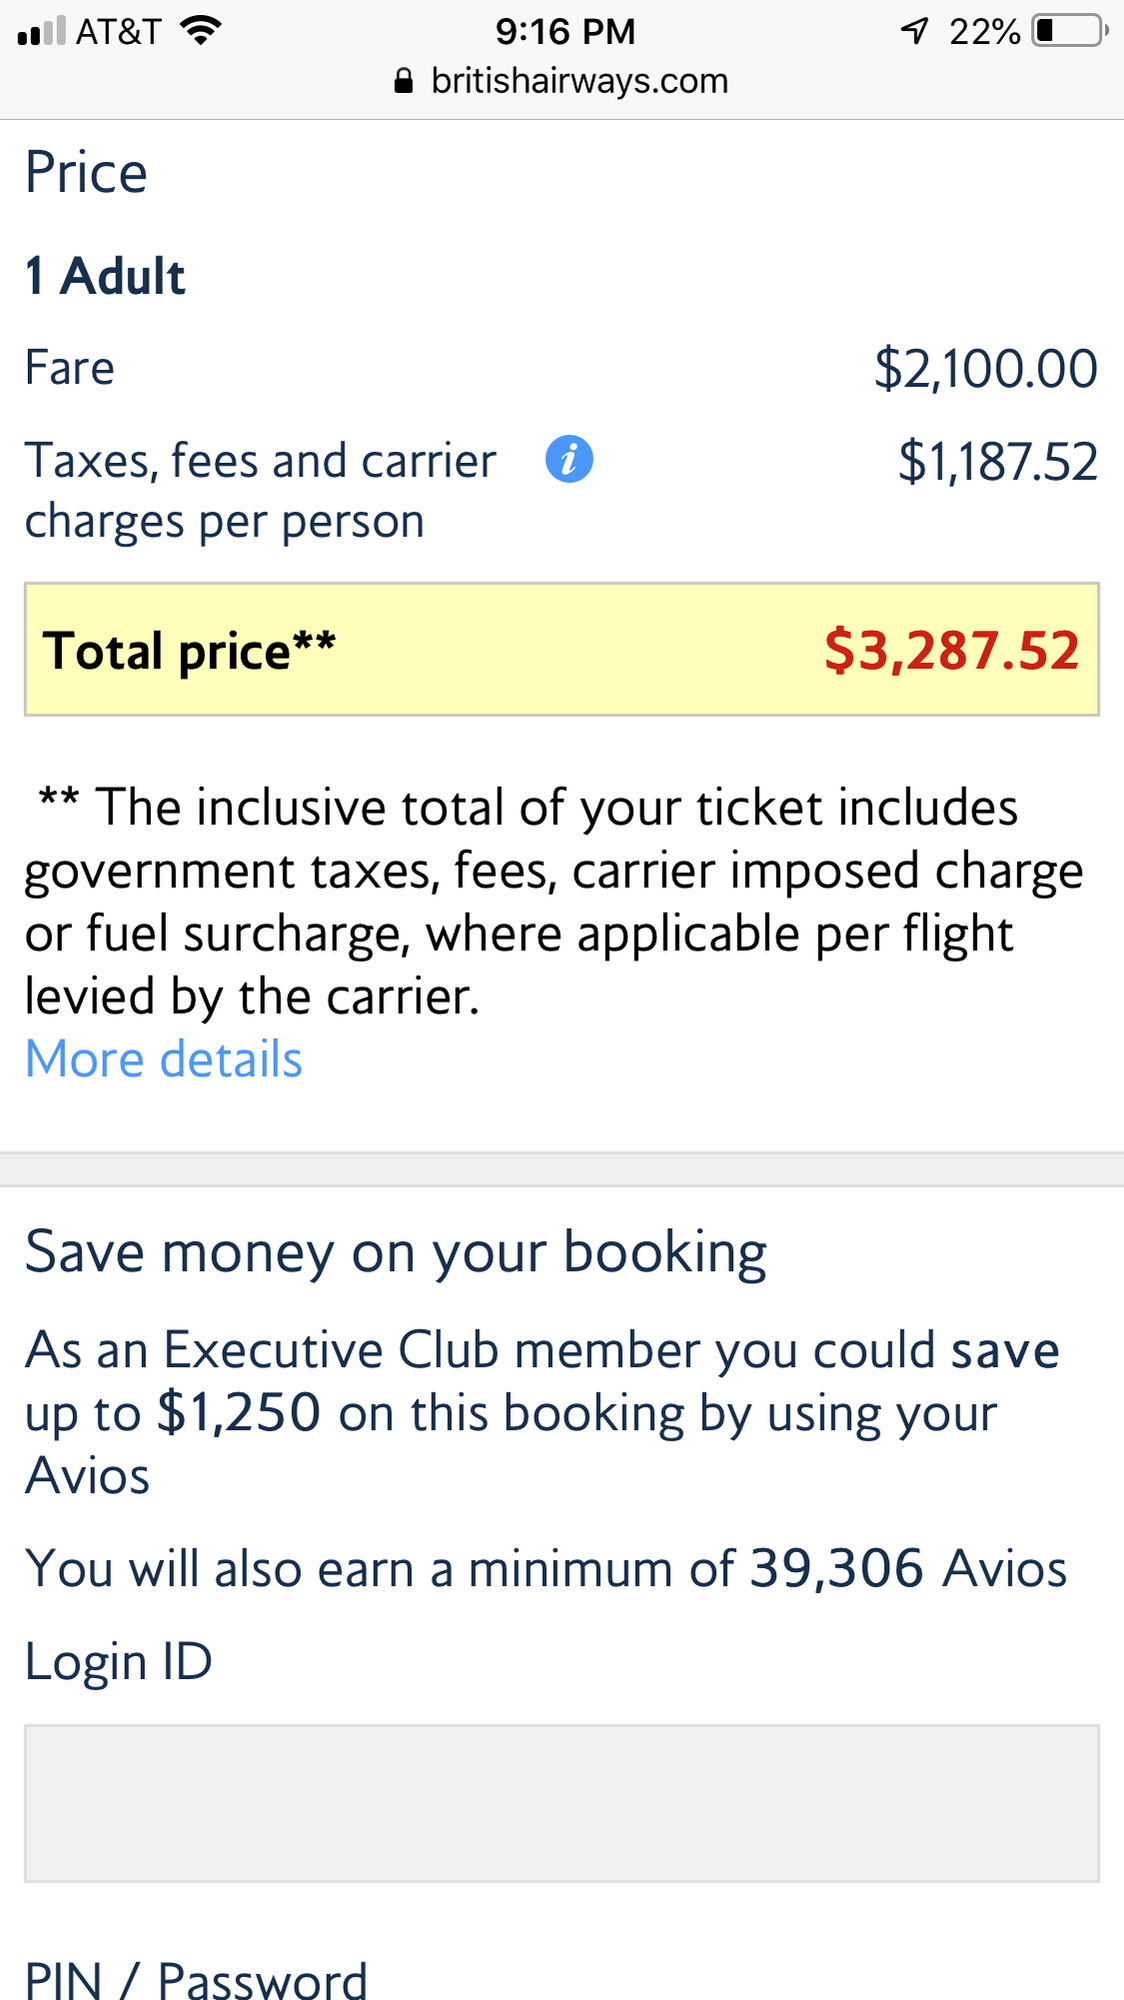Tap the $1,187.52 taxes amount
The width and height of the screenshot is (1124, 2000).
point(998,461)
